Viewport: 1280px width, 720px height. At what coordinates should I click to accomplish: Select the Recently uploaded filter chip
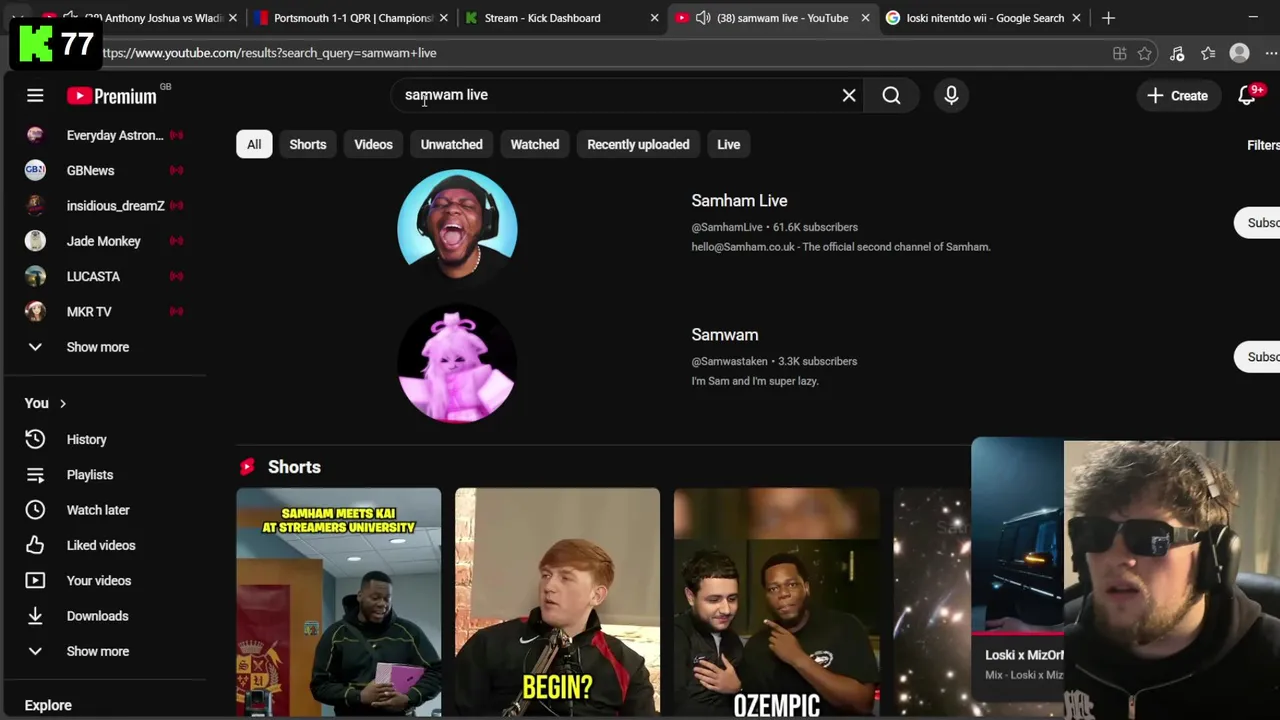638,144
